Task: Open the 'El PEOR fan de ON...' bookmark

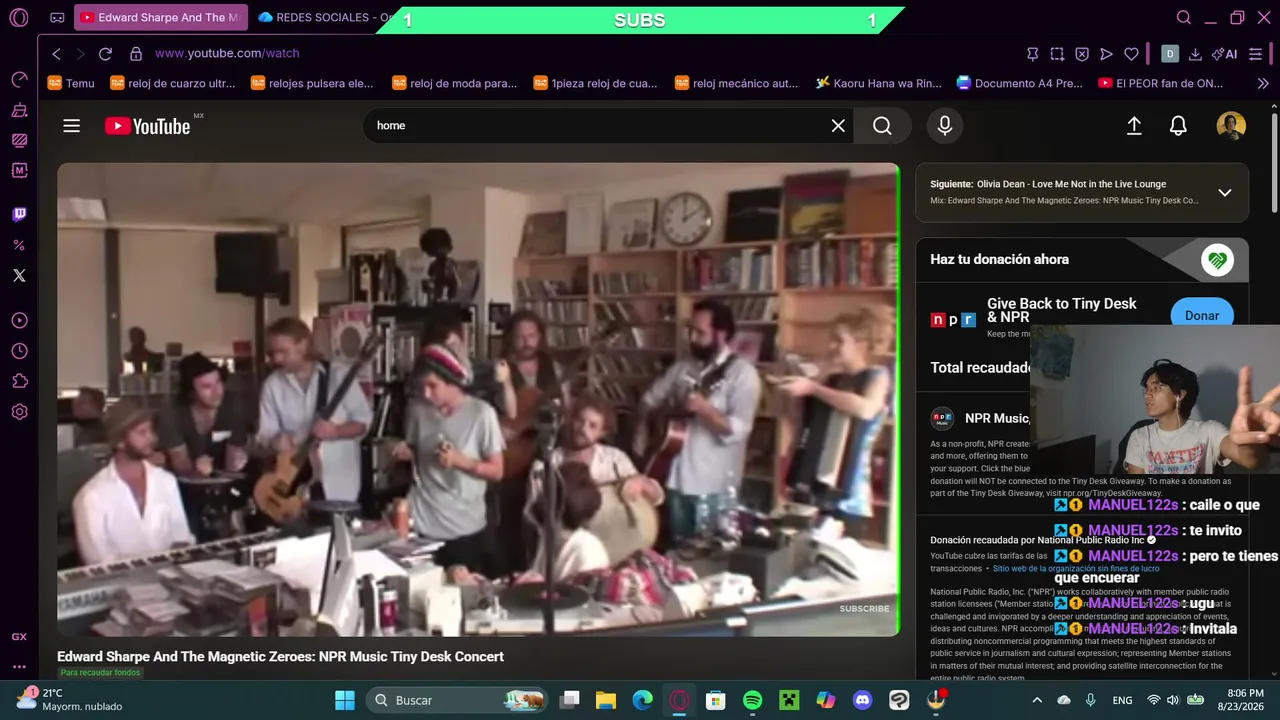Action: point(1161,83)
